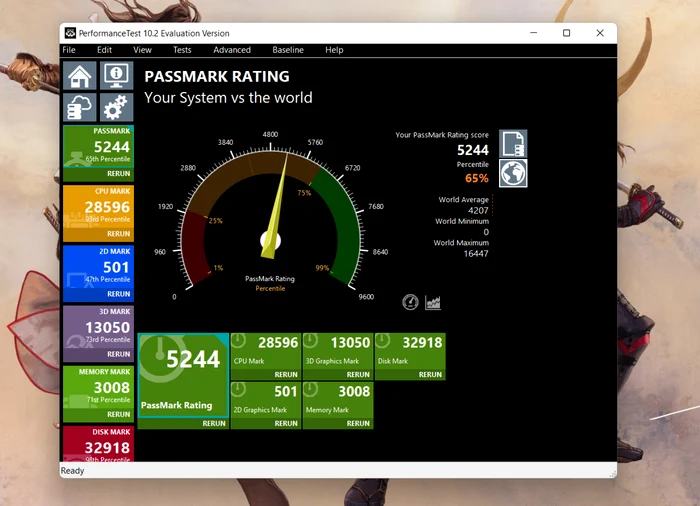Click the yellow gauge needle
The width and height of the screenshot is (700, 506).
pos(275,209)
